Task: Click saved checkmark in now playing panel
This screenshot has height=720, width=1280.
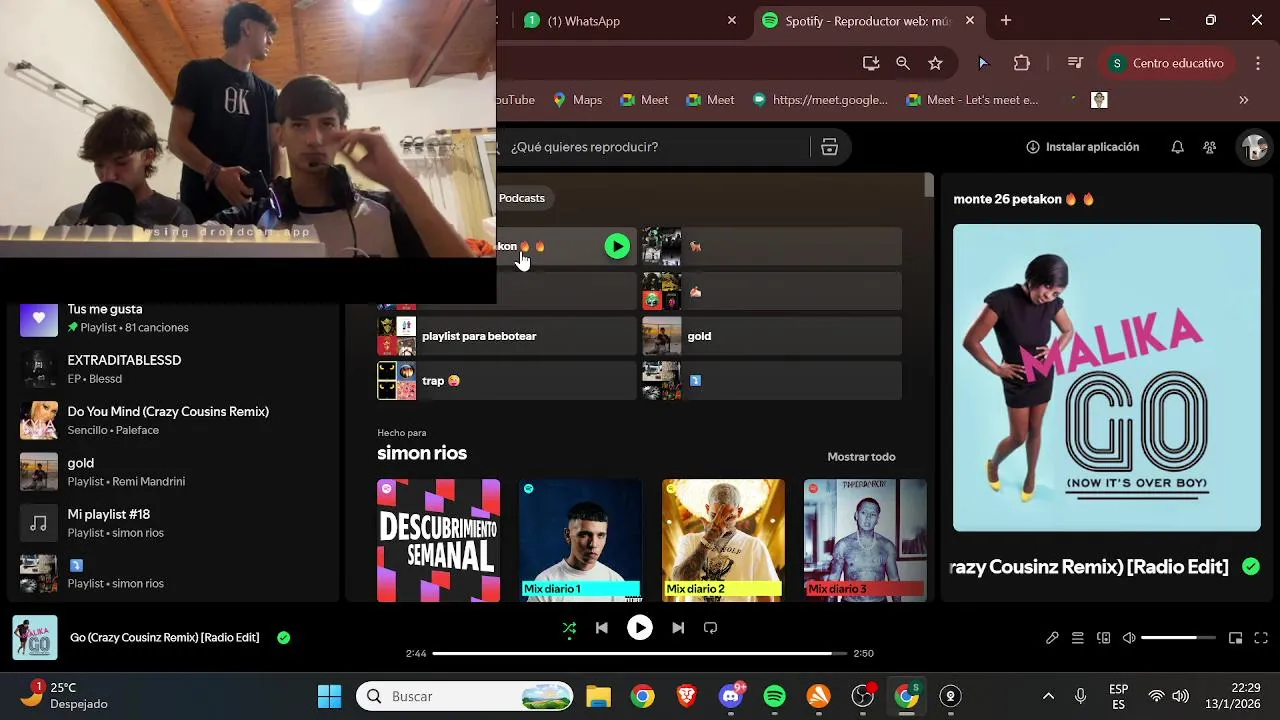Action: 1251,567
